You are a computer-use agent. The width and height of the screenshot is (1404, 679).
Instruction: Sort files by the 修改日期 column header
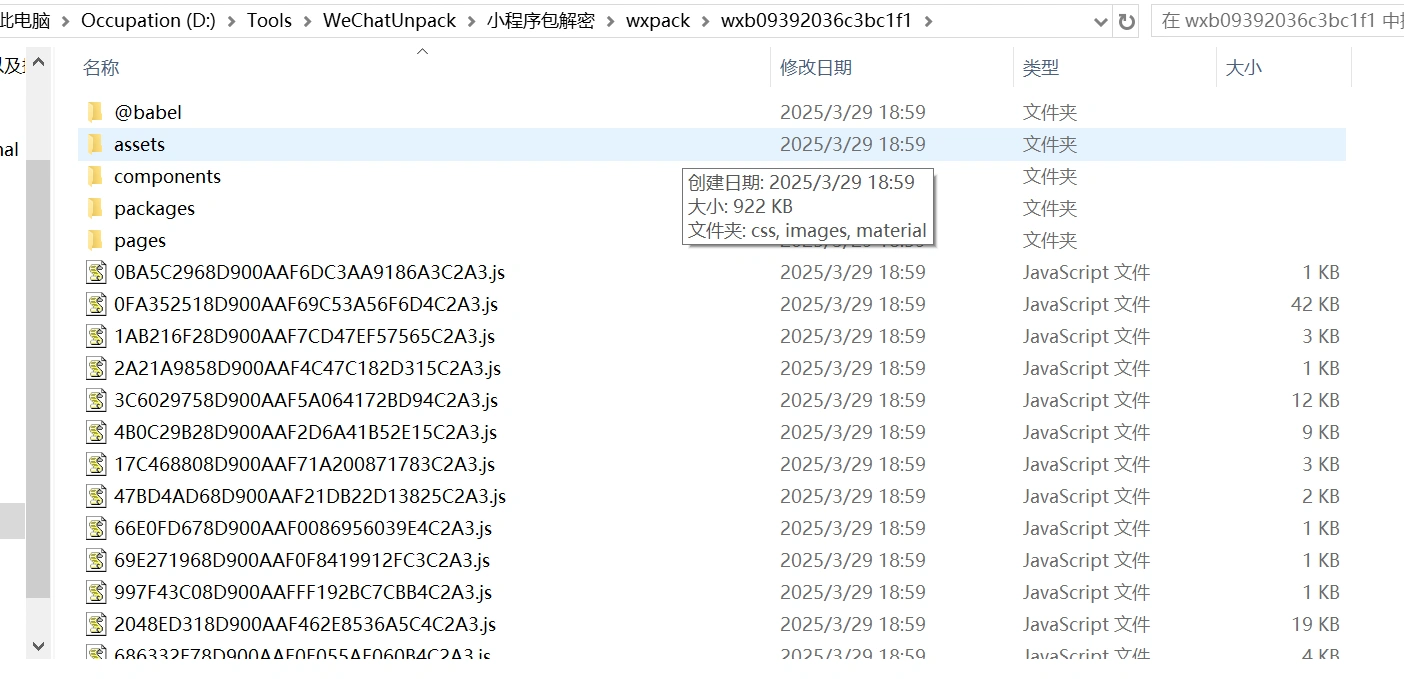point(816,68)
